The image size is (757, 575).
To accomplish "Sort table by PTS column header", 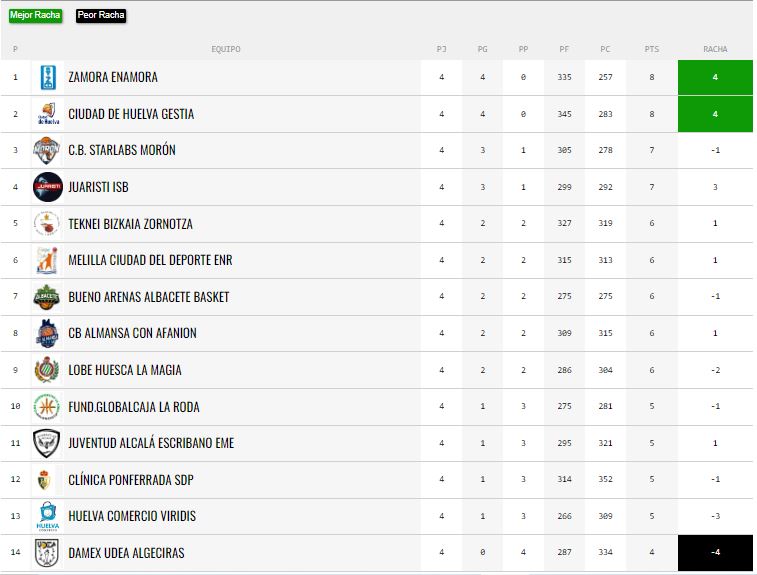I will (652, 49).
